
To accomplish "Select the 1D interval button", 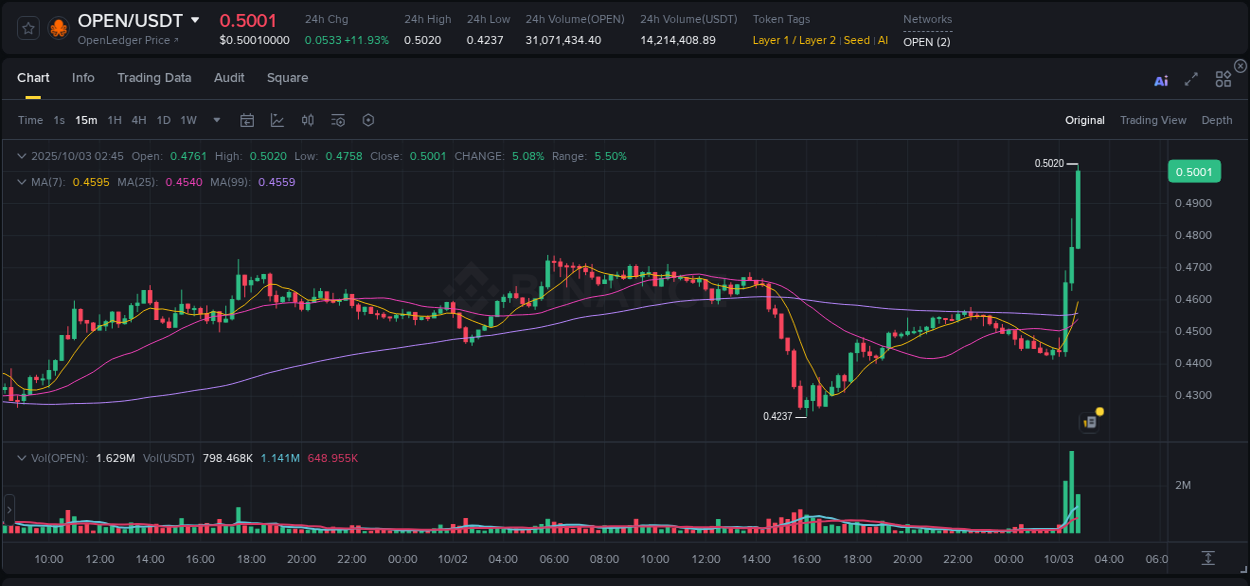I will 163,120.
